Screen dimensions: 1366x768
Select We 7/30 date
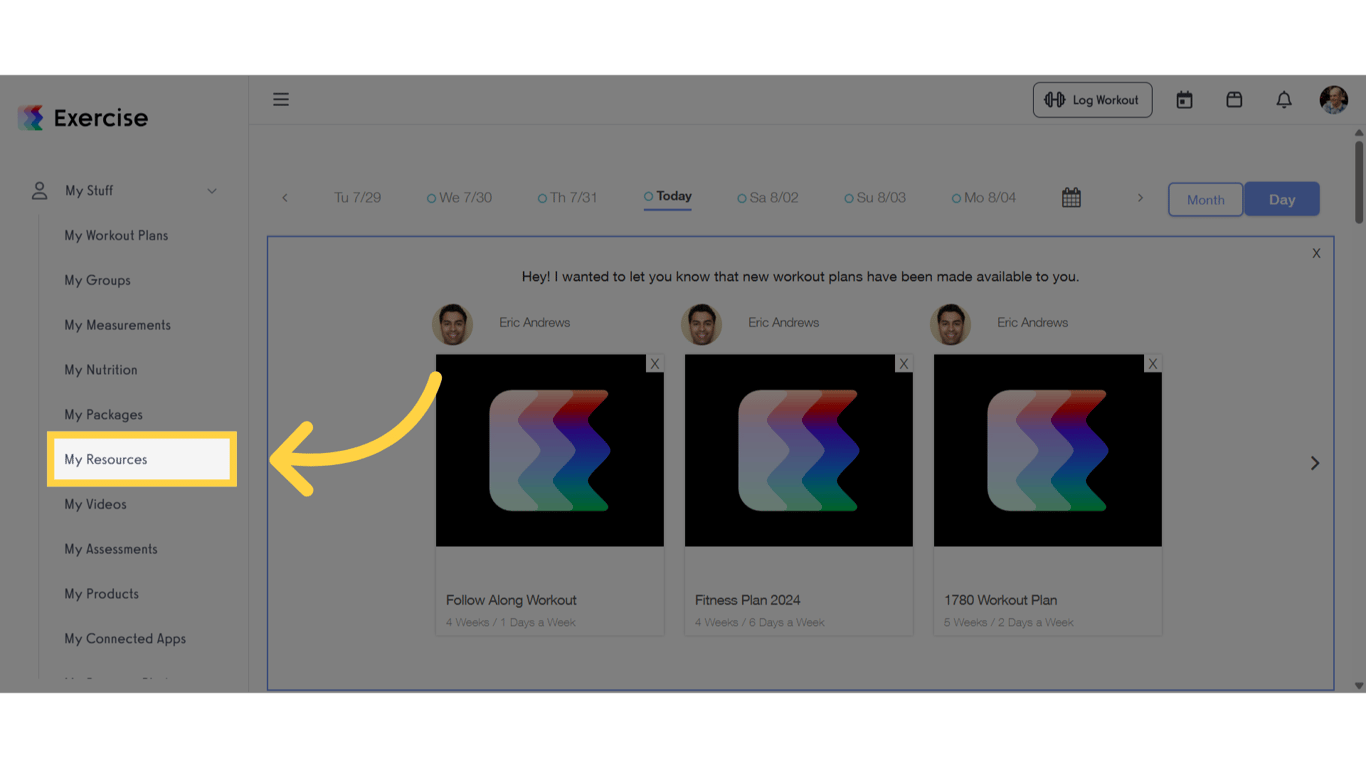click(x=459, y=198)
